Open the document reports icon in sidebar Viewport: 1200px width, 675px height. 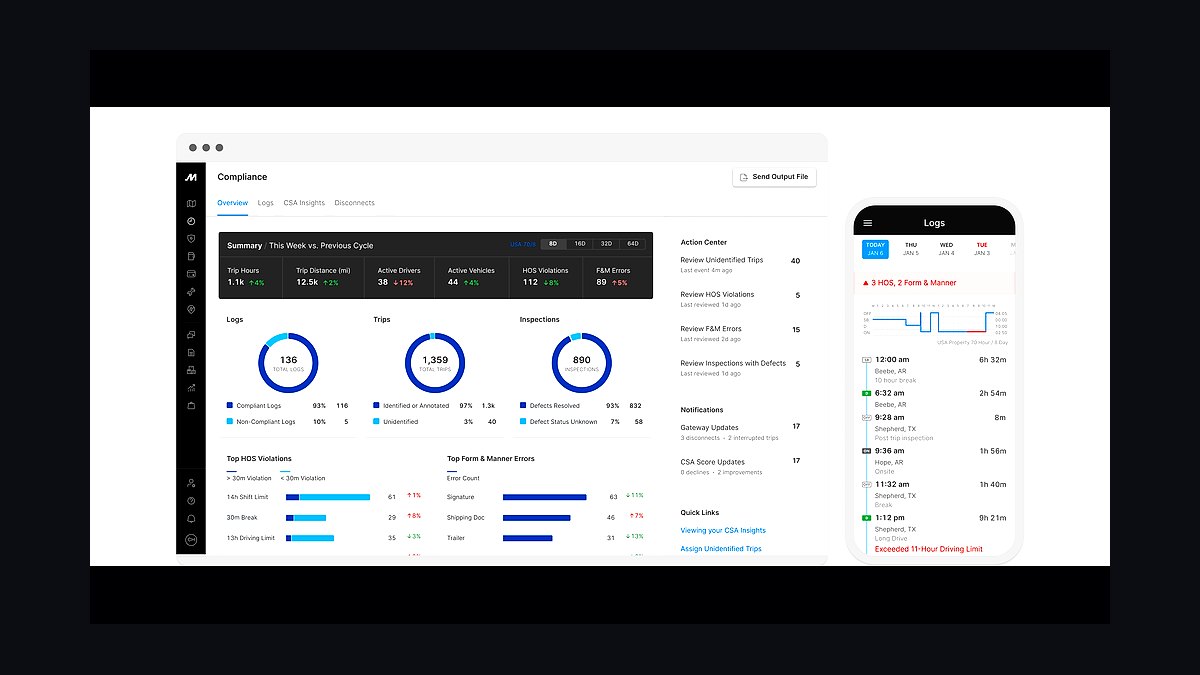190,352
